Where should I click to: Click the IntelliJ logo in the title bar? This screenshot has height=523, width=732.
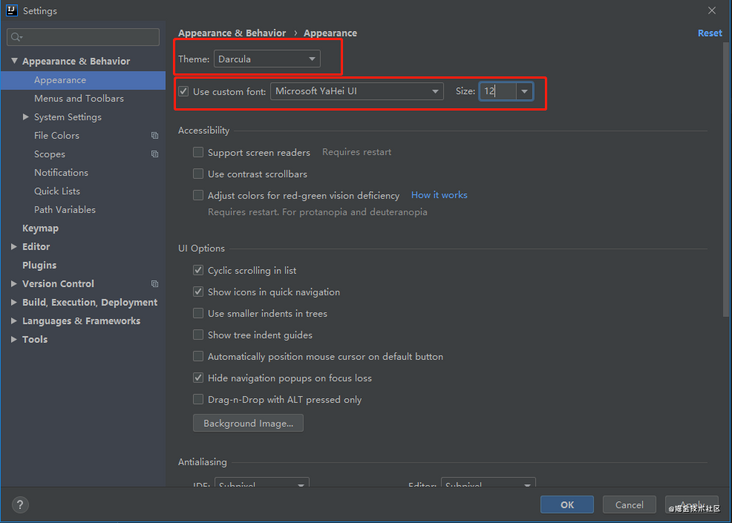pos(11,11)
